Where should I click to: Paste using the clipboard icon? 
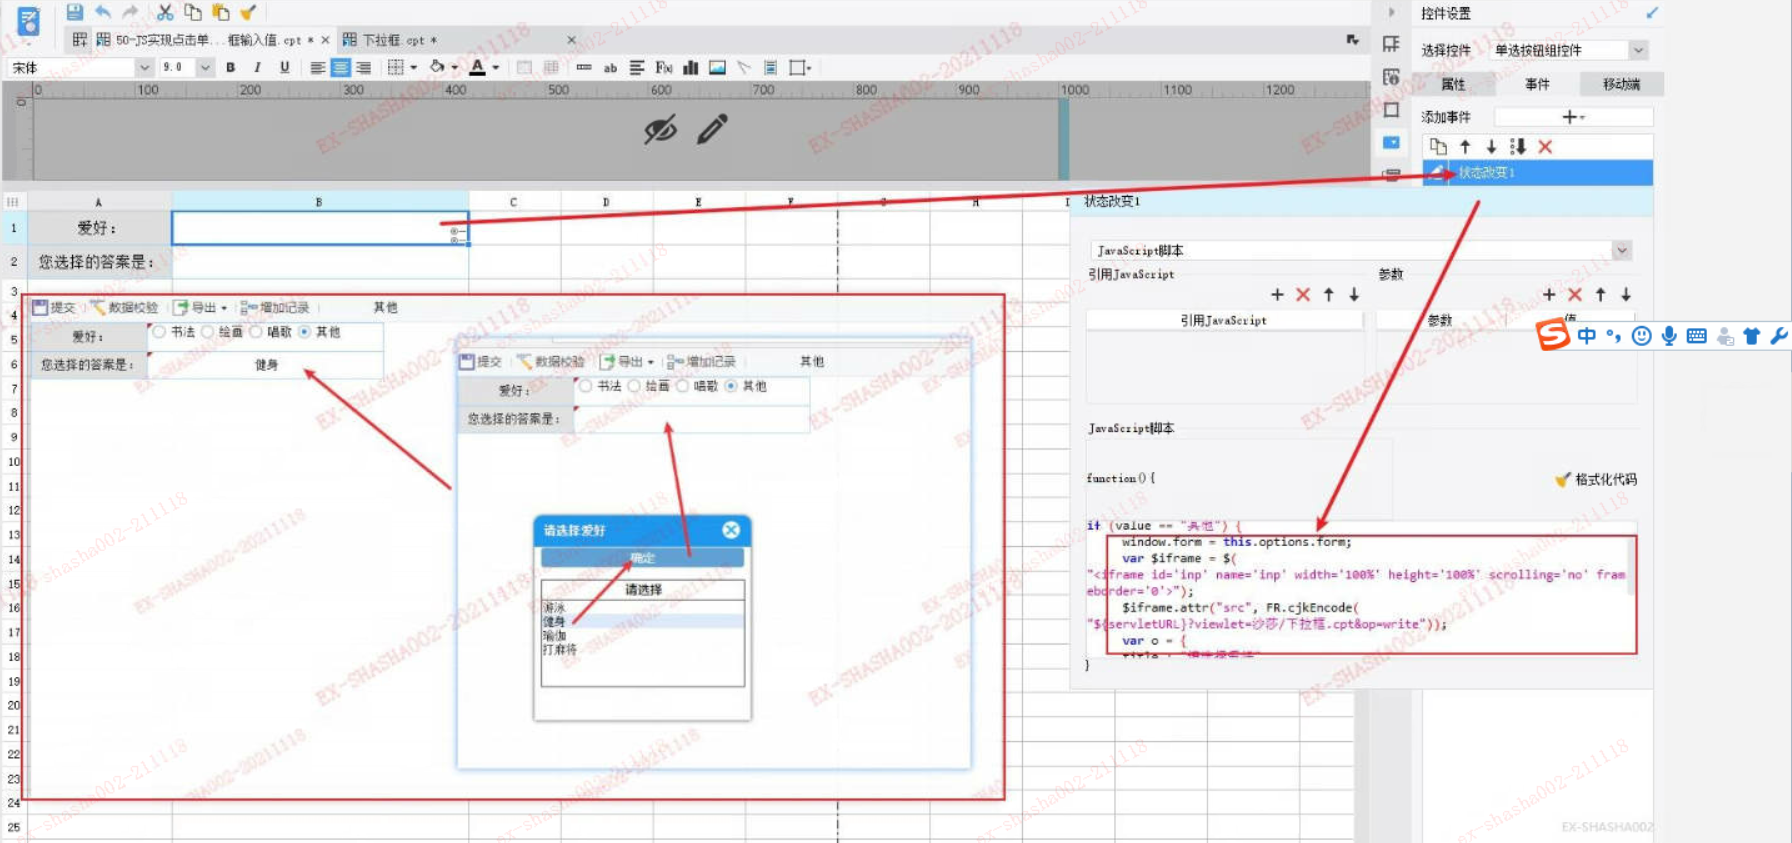pyautogui.click(x=221, y=12)
